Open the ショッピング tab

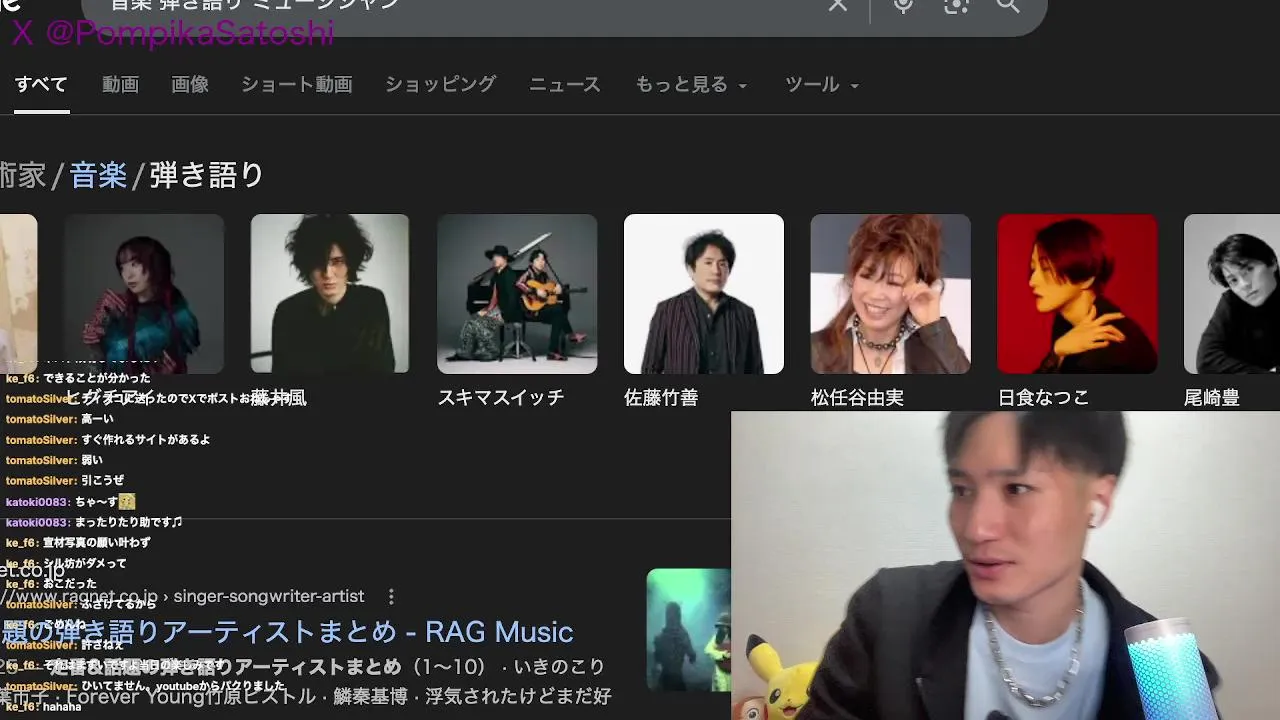(441, 84)
